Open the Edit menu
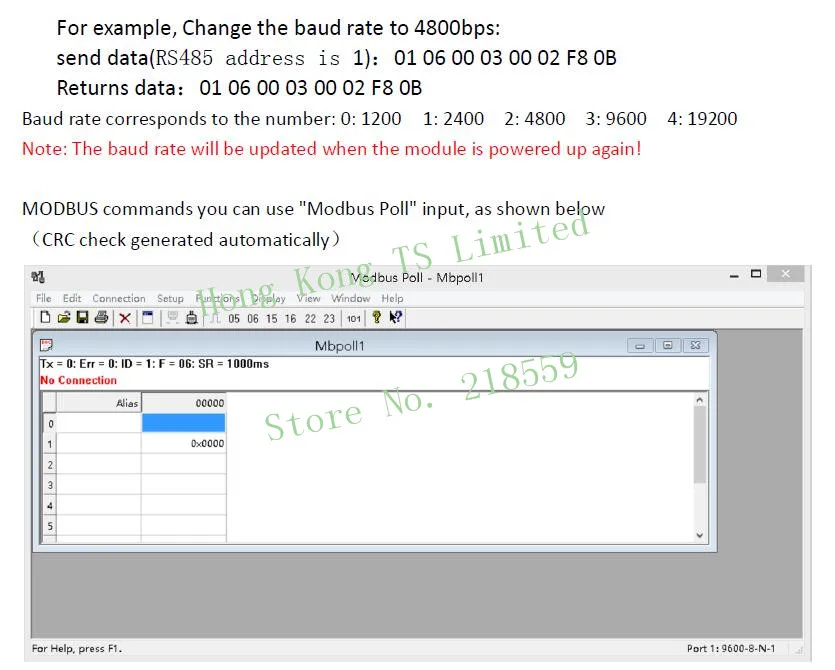Screen dimensions: 835x670 (x=72, y=298)
